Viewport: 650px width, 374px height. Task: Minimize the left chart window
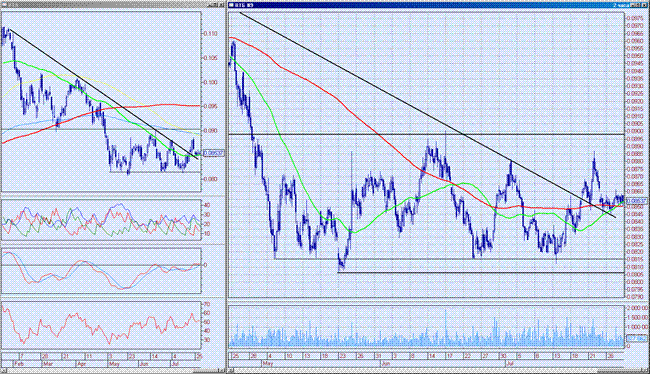point(210,5)
